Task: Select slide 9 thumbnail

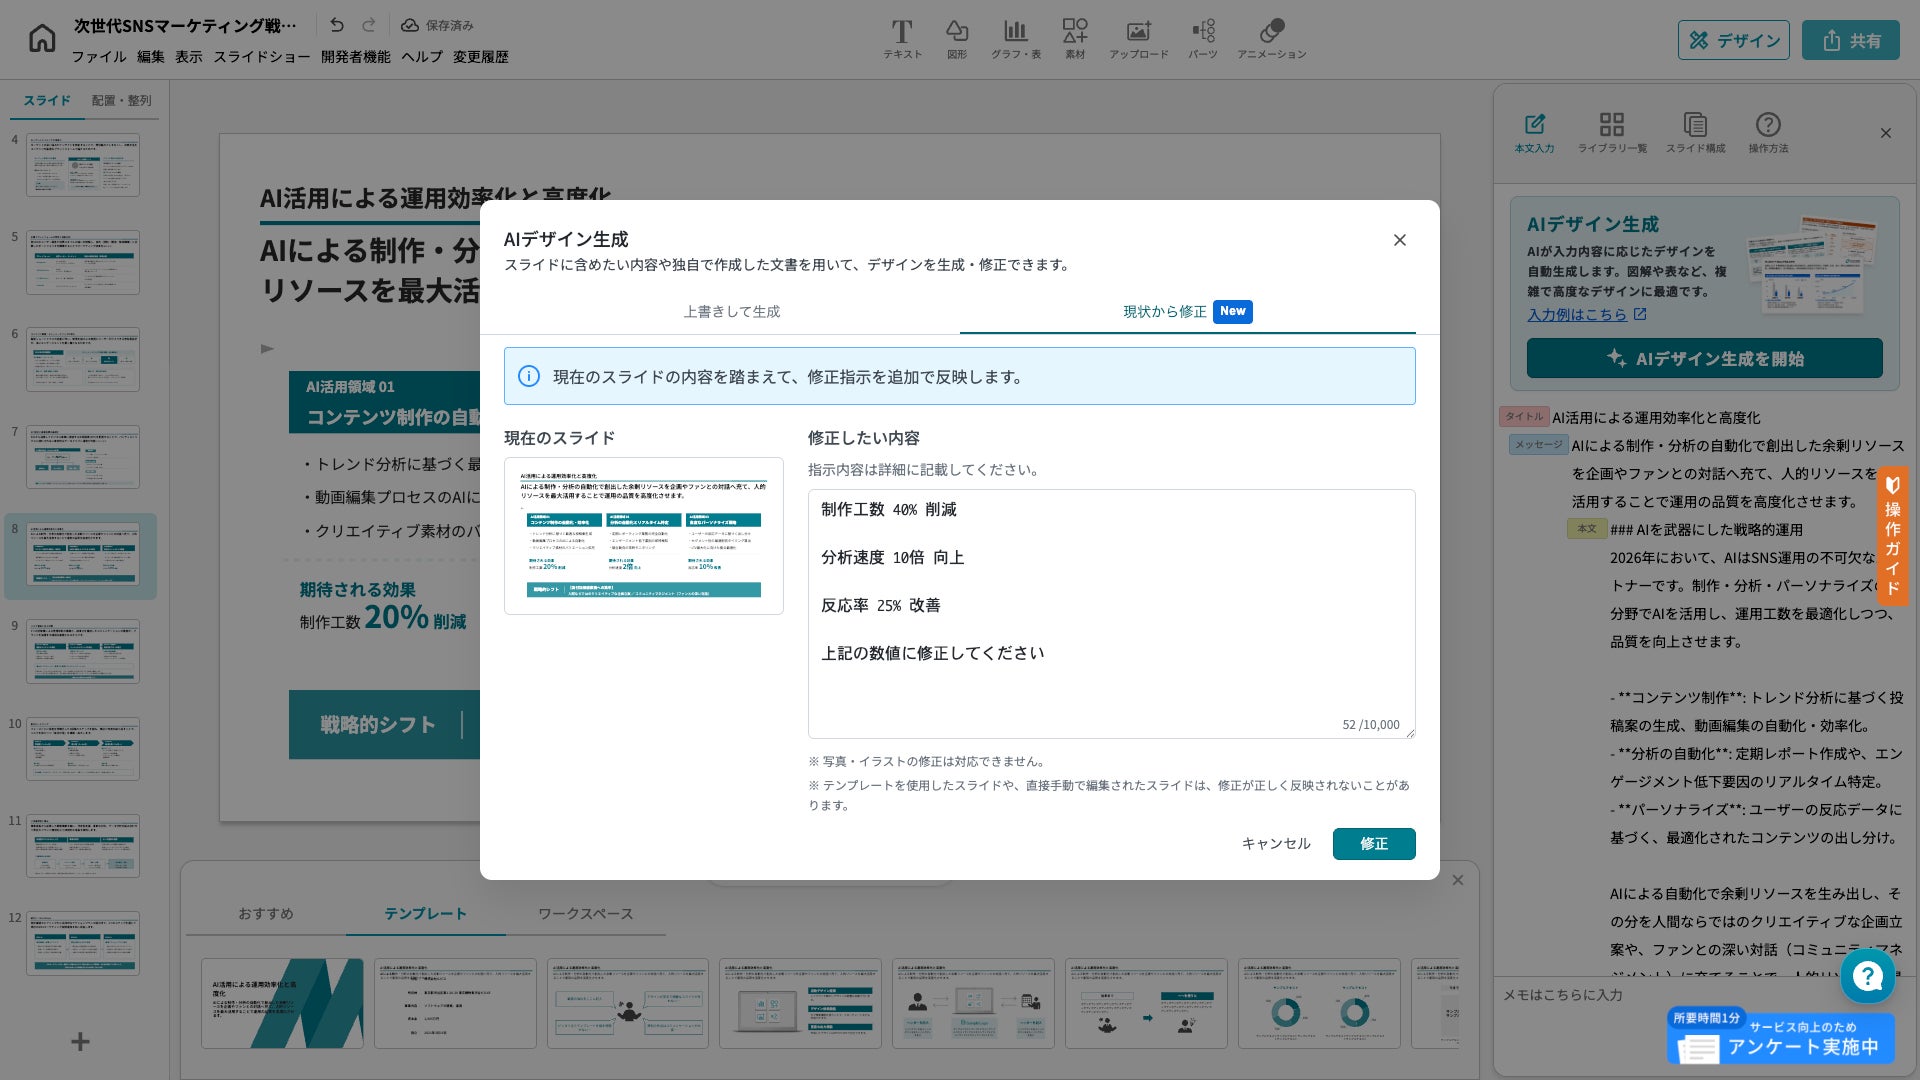Action: (x=83, y=651)
